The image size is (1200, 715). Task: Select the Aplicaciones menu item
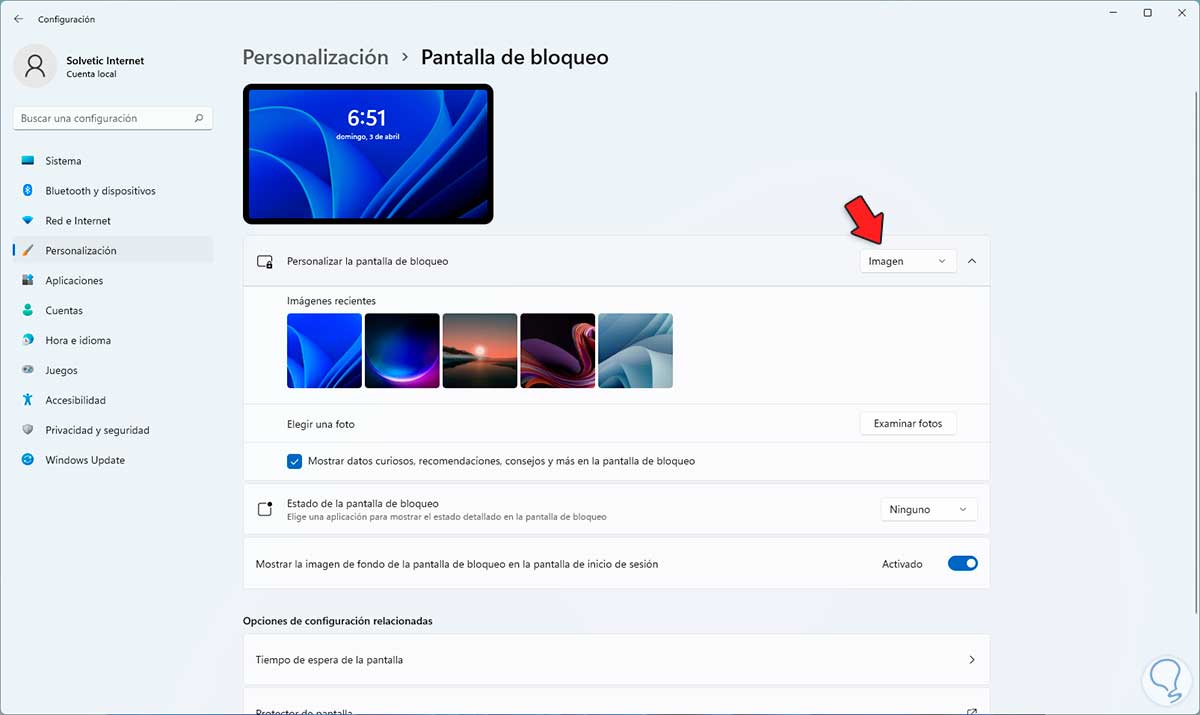113,281
